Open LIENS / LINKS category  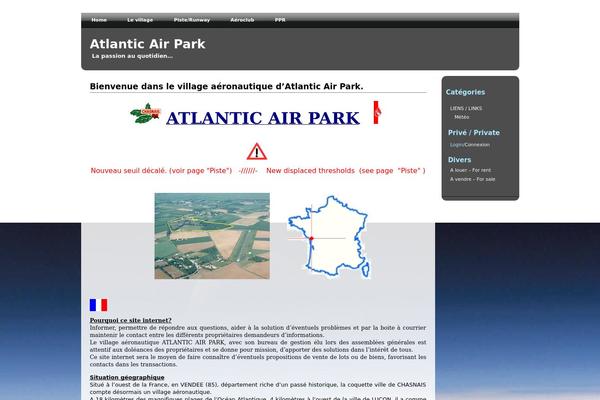pos(466,108)
